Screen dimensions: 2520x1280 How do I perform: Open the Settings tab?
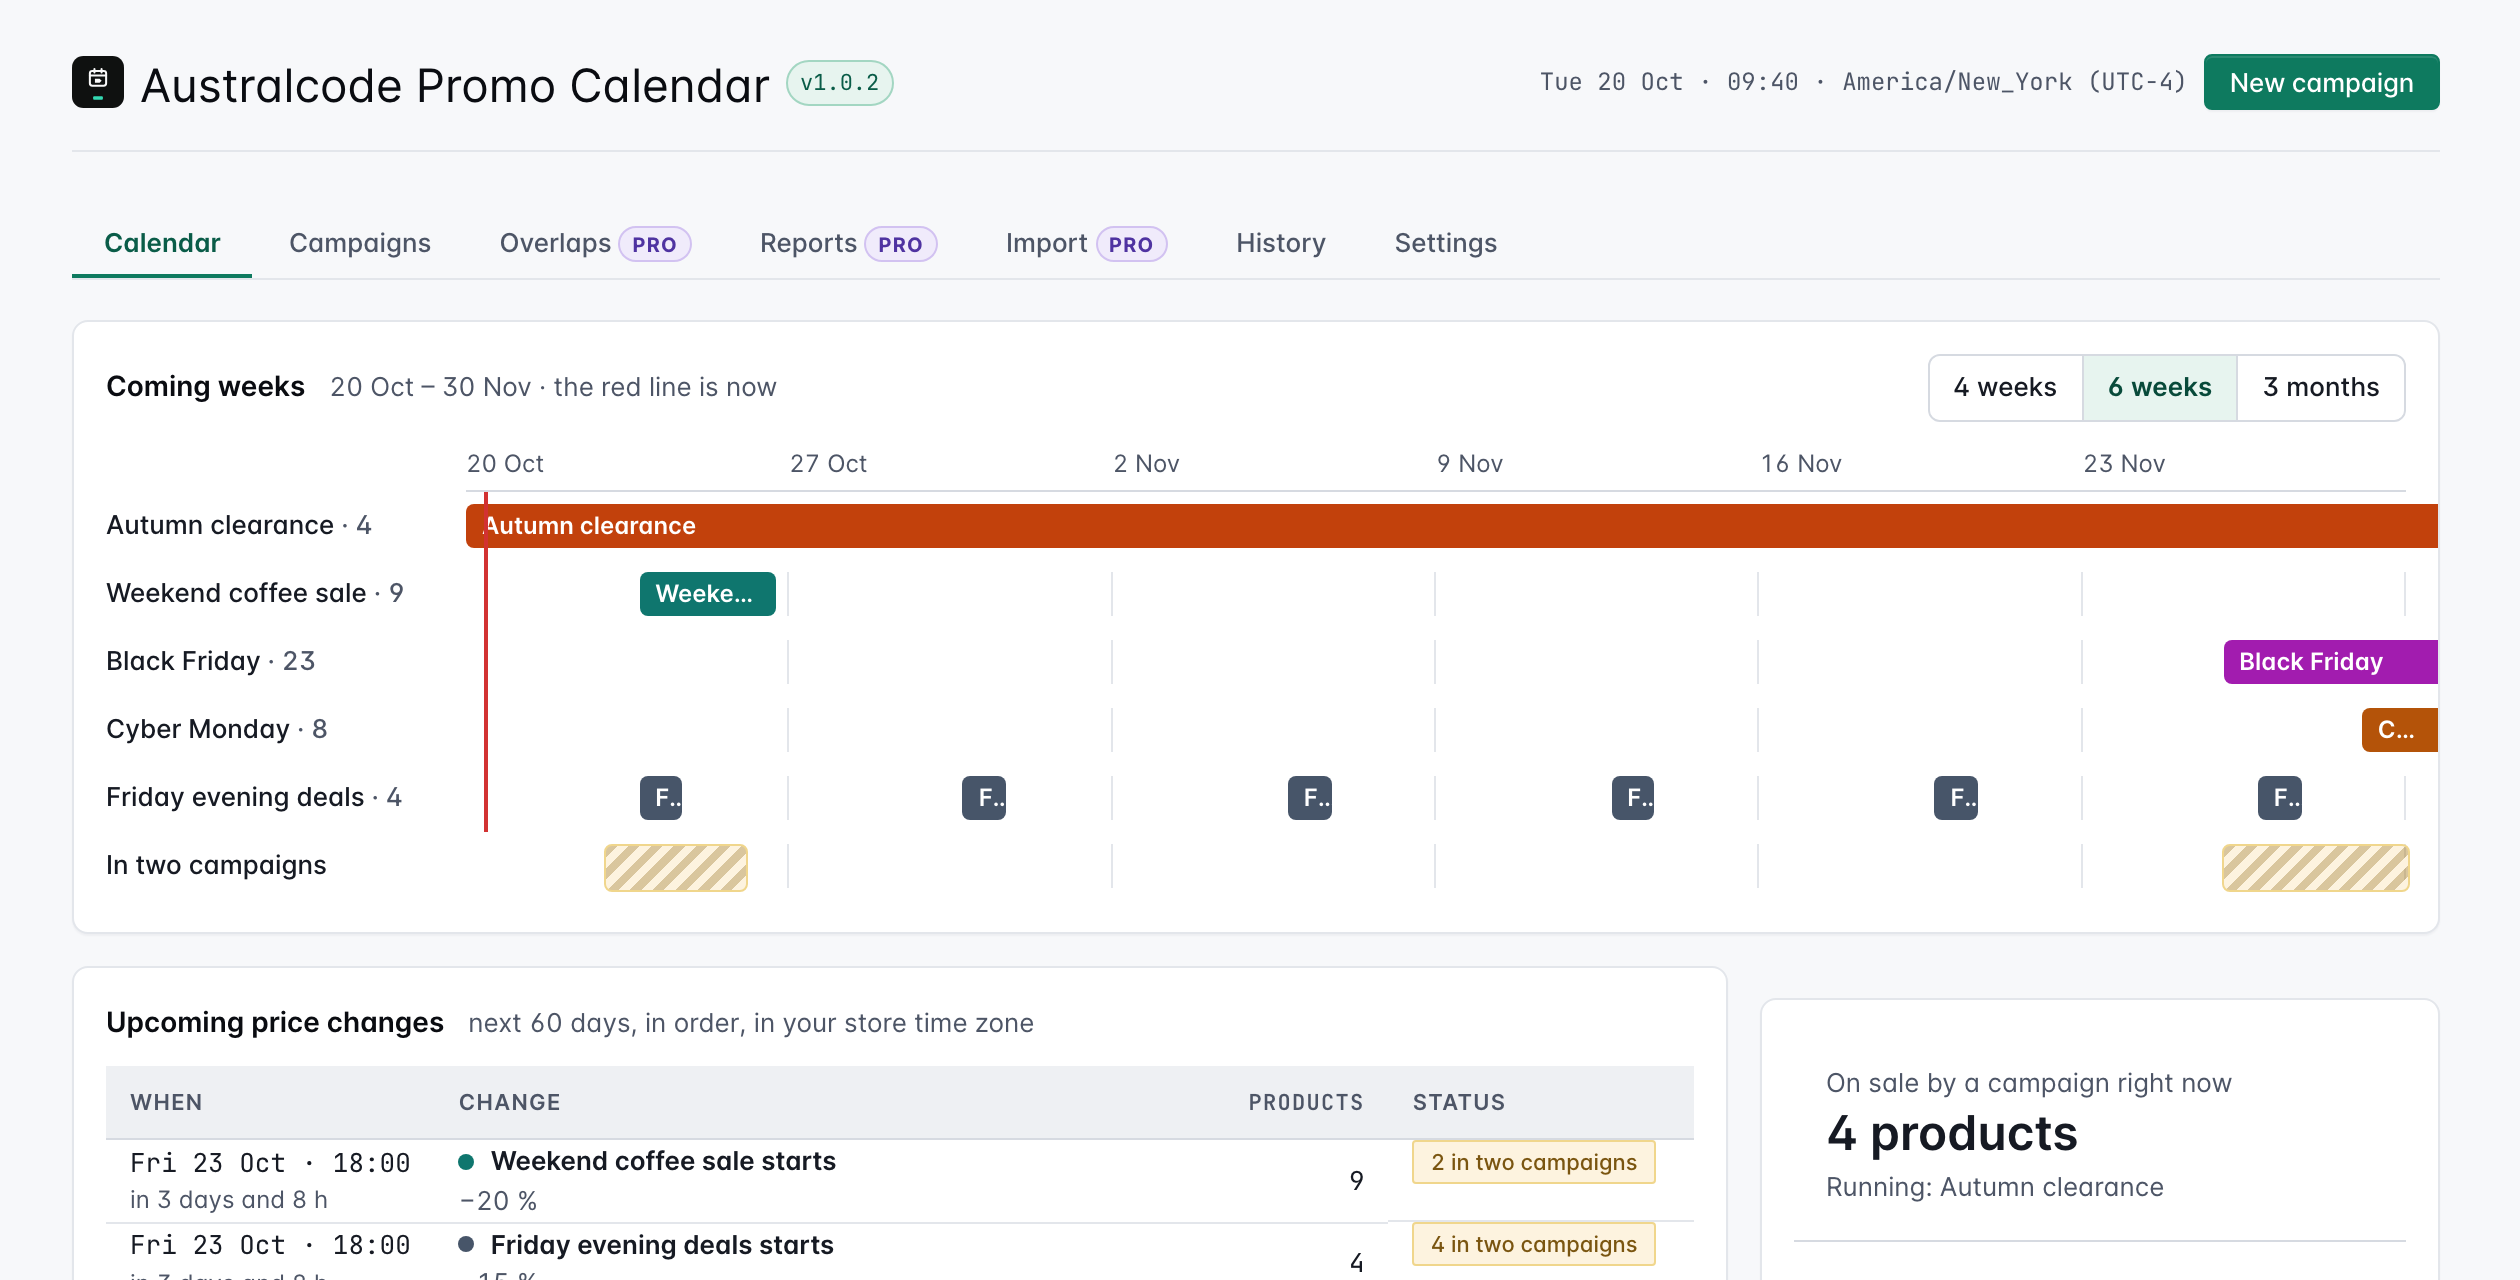[x=1446, y=243]
